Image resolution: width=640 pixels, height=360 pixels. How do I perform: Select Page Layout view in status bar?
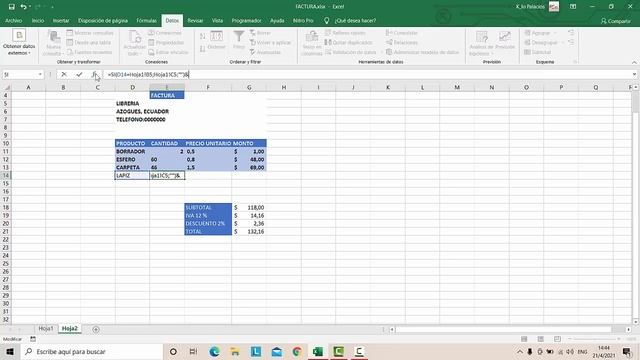point(540,339)
